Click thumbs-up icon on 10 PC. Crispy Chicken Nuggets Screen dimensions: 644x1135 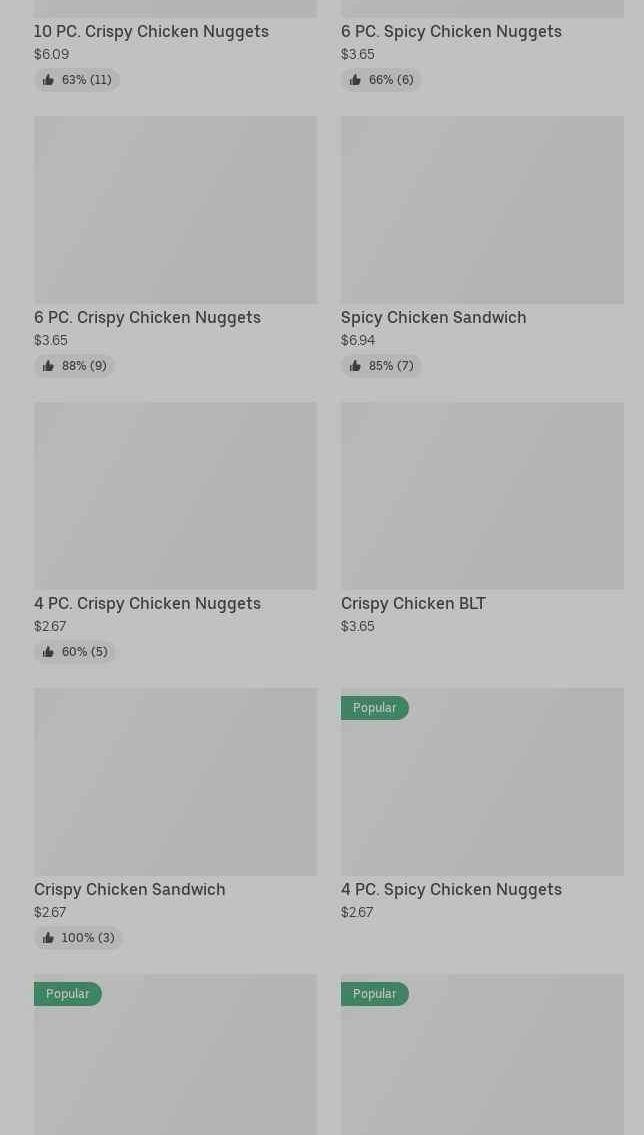pyautogui.click(x=48, y=80)
